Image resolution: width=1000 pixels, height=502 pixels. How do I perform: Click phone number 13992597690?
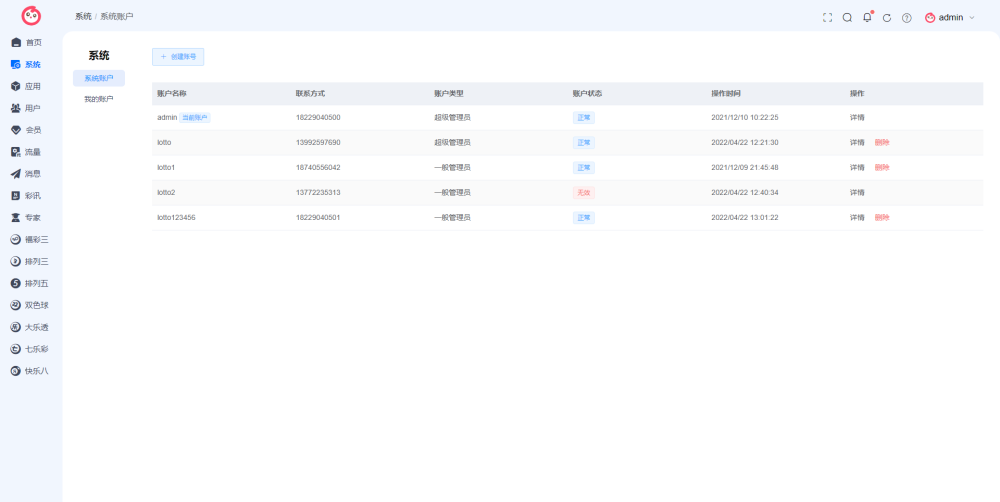[x=318, y=142]
